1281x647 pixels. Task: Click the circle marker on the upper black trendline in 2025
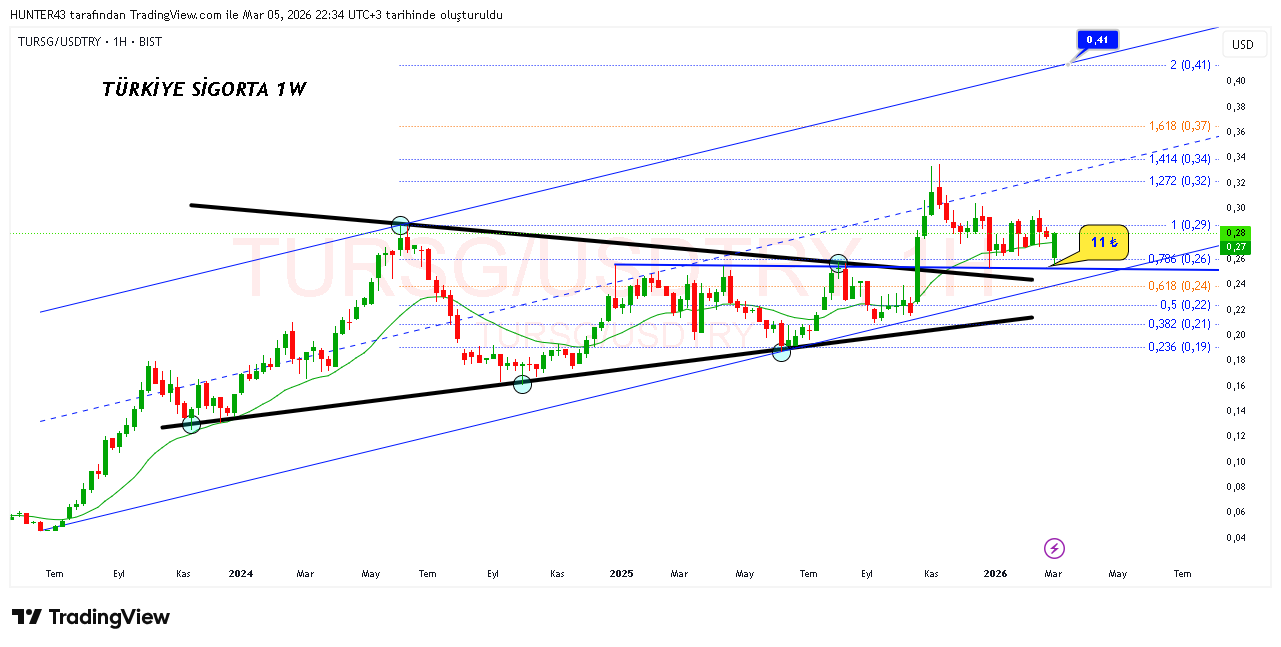point(838,263)
